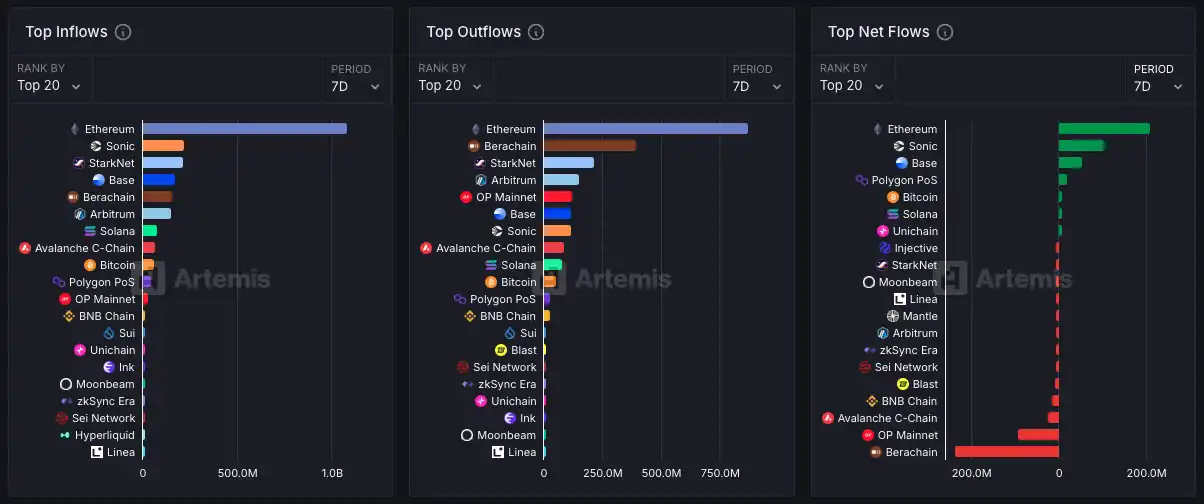Click the Berachain icon in Top Outflows
This screenshot has width=1204, height=504.
pyautogui.click(x=475, y=146)
